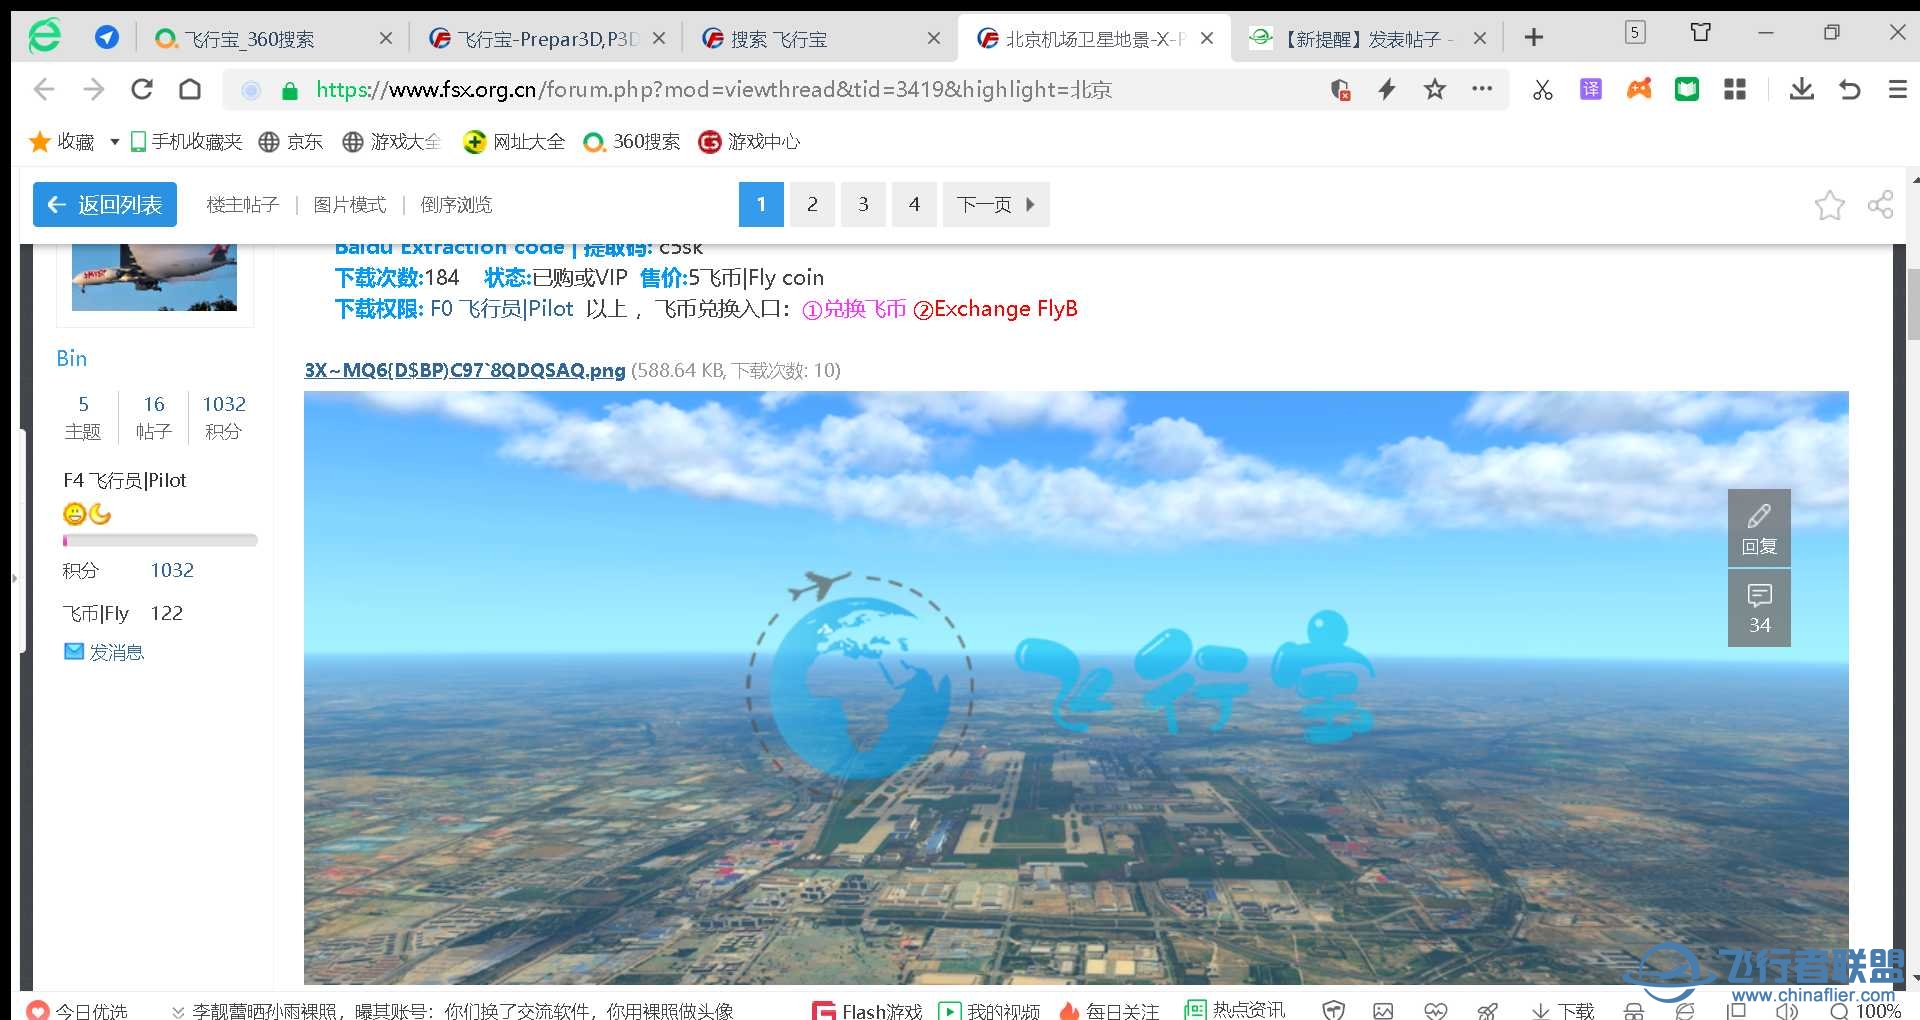The image size is (1920, 1020).
Task: Open user Bin's profile
Action: coord(71,358)
